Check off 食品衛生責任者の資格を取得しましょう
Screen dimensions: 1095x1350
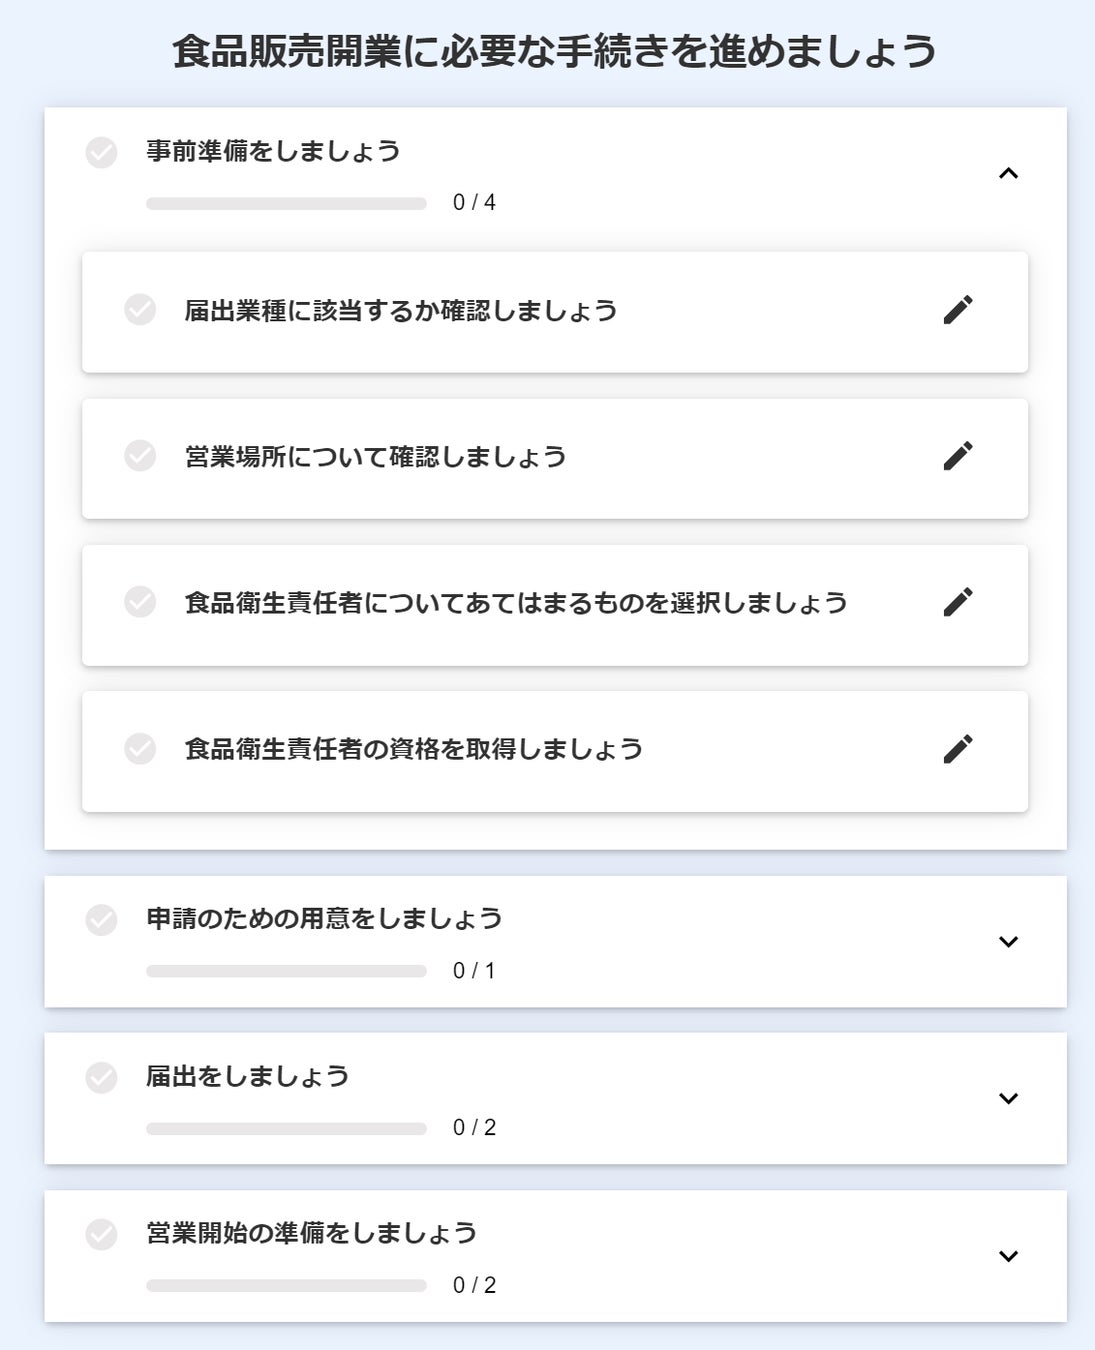click(140, 748)
